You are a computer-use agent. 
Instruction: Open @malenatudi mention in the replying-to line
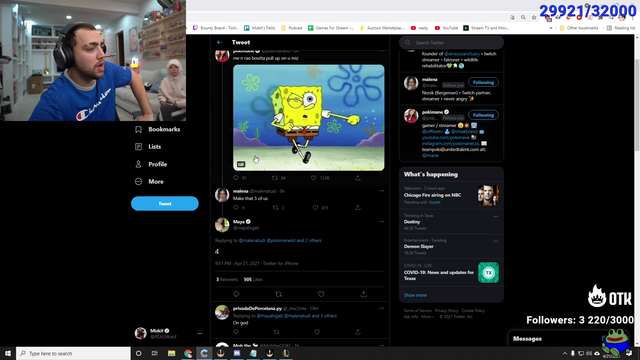coord(252,240)
